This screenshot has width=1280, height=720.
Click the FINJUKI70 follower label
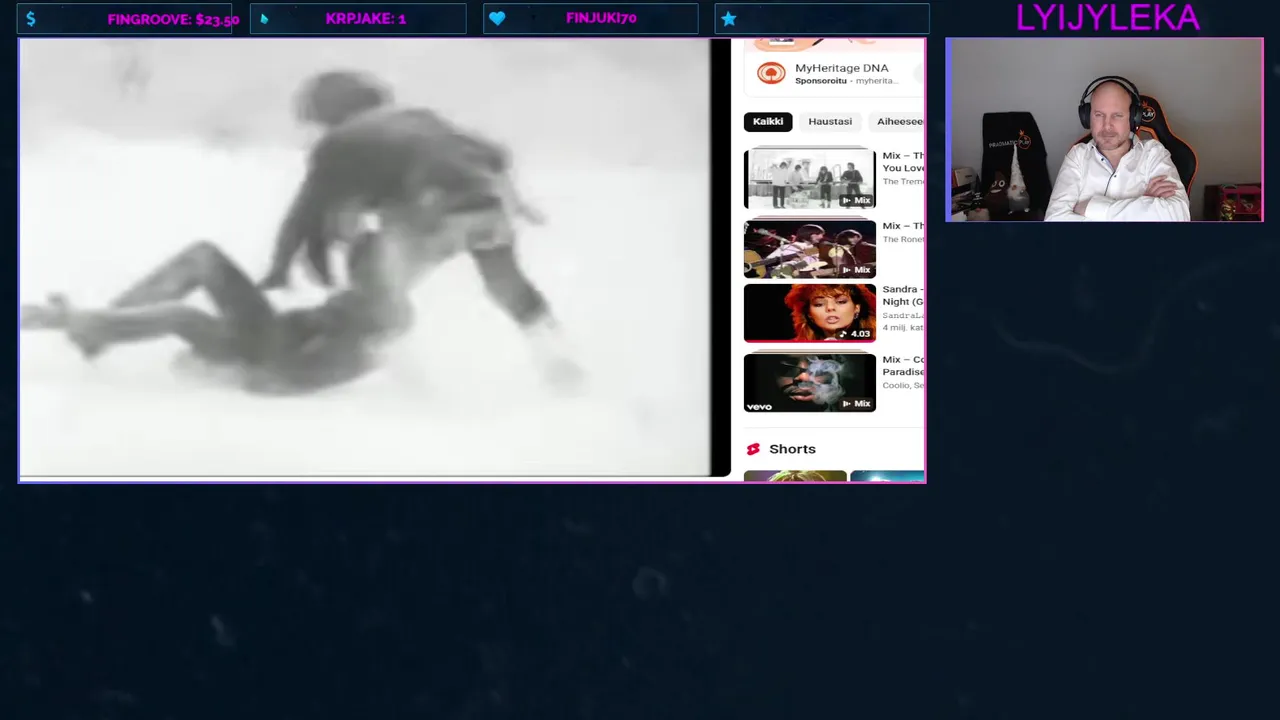point(601,18)
